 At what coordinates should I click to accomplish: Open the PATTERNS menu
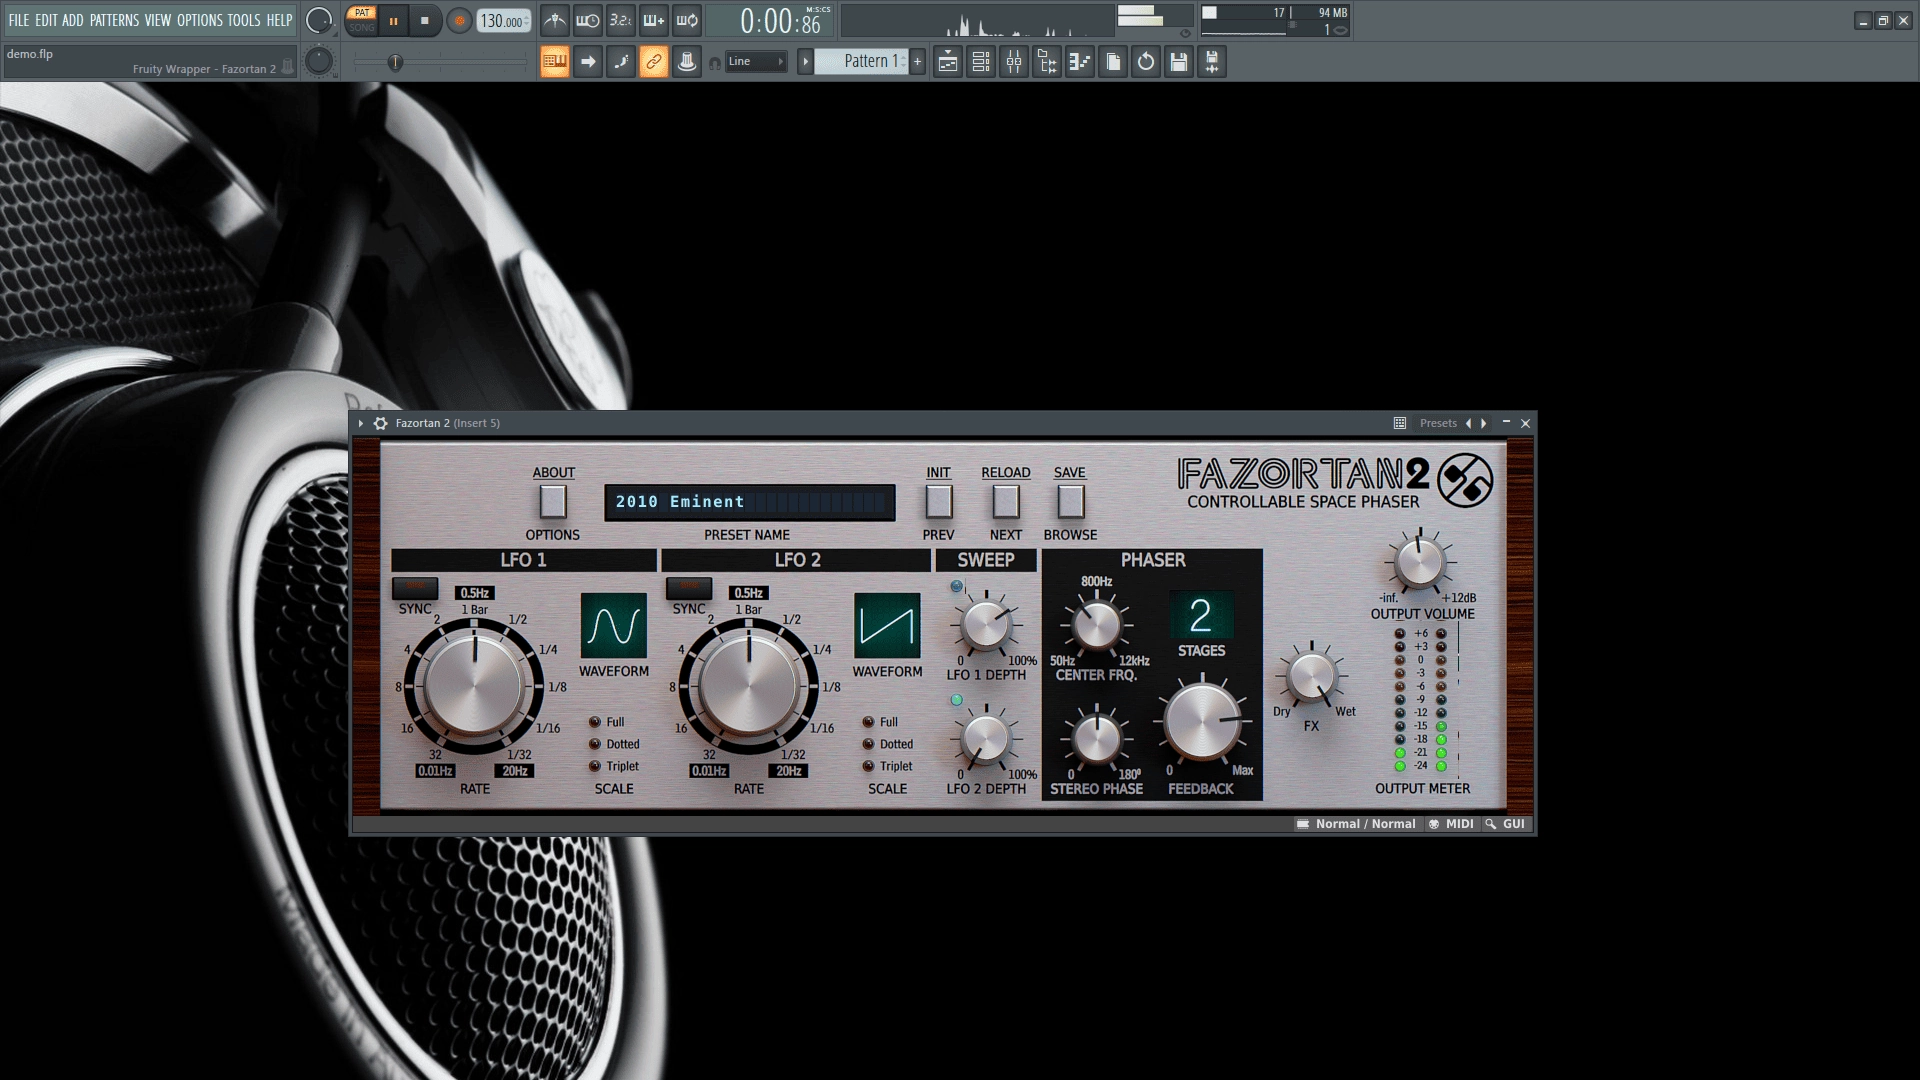click(114, 20)
